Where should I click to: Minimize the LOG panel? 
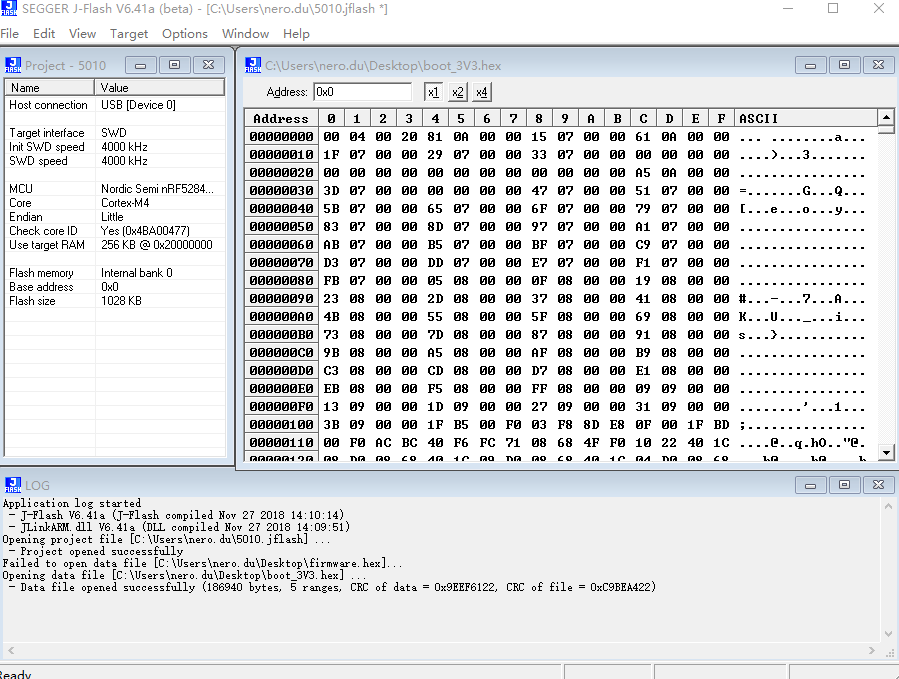coord(811,485)
